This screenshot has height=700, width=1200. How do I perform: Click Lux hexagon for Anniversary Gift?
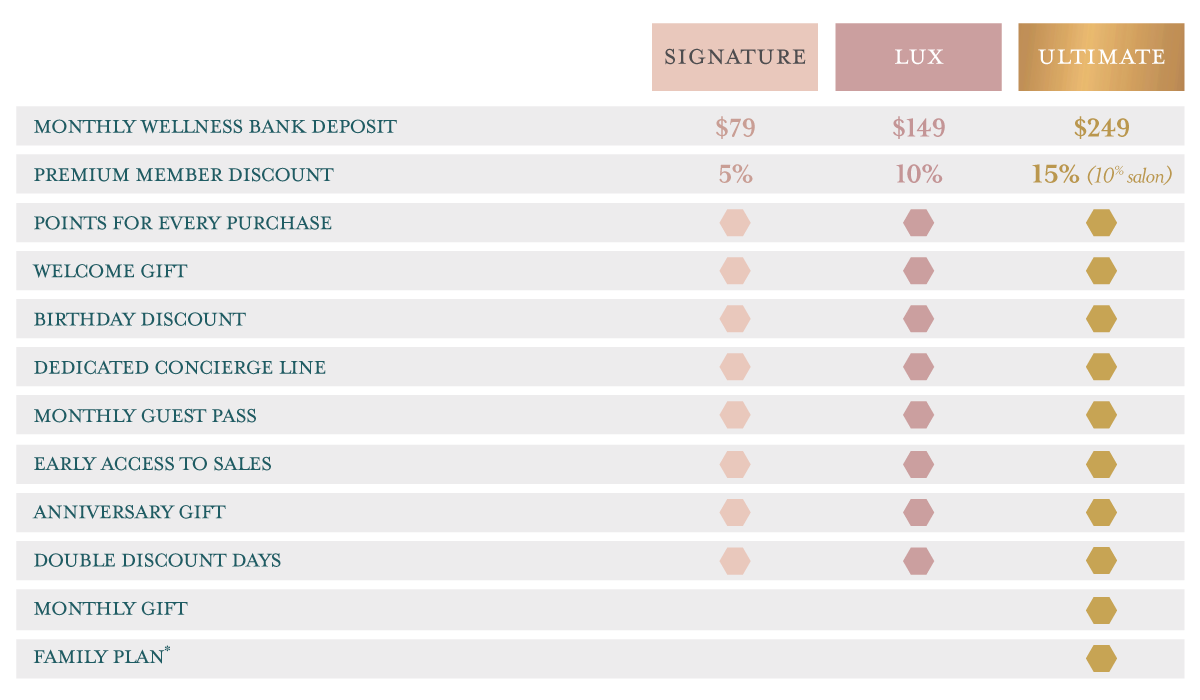point(918,512)
